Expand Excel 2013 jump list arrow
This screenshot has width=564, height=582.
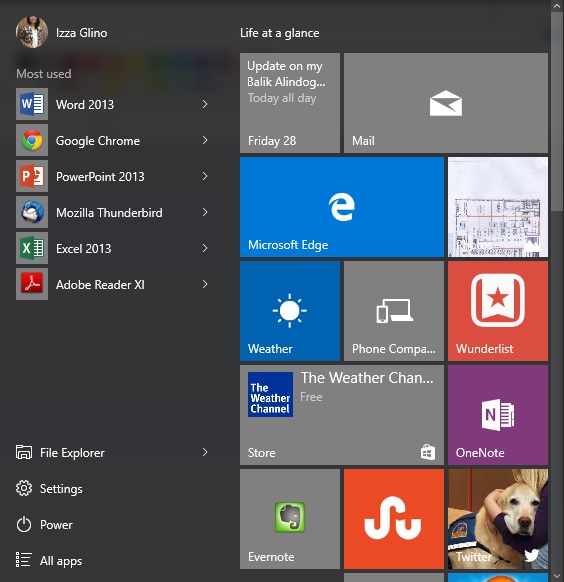point(205,248)
